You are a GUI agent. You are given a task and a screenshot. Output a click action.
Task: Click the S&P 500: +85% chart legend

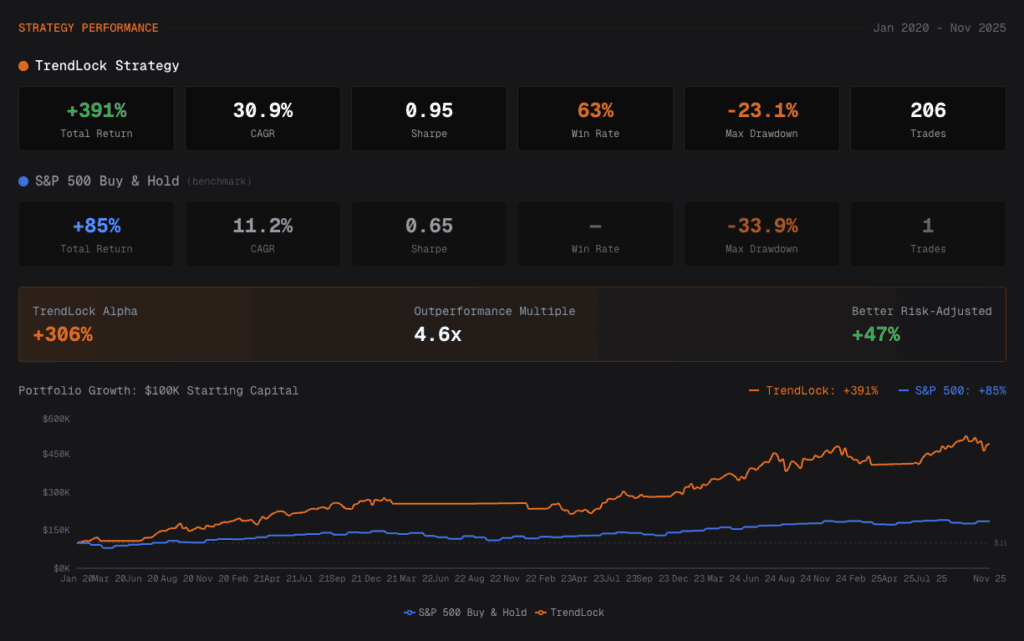pyautogui.click(x=952, y=390)
